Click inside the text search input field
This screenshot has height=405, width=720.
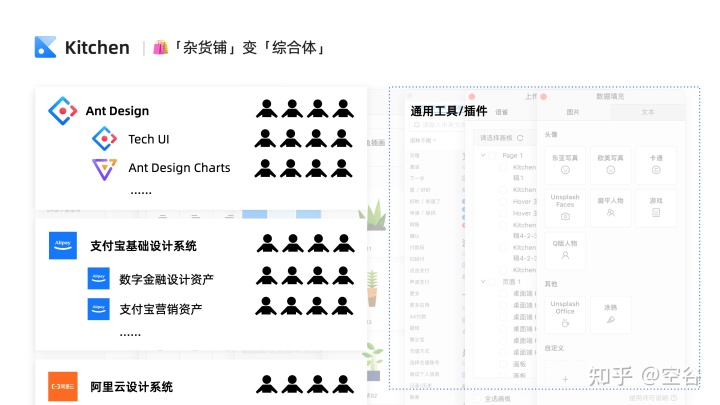click(436, 125)
